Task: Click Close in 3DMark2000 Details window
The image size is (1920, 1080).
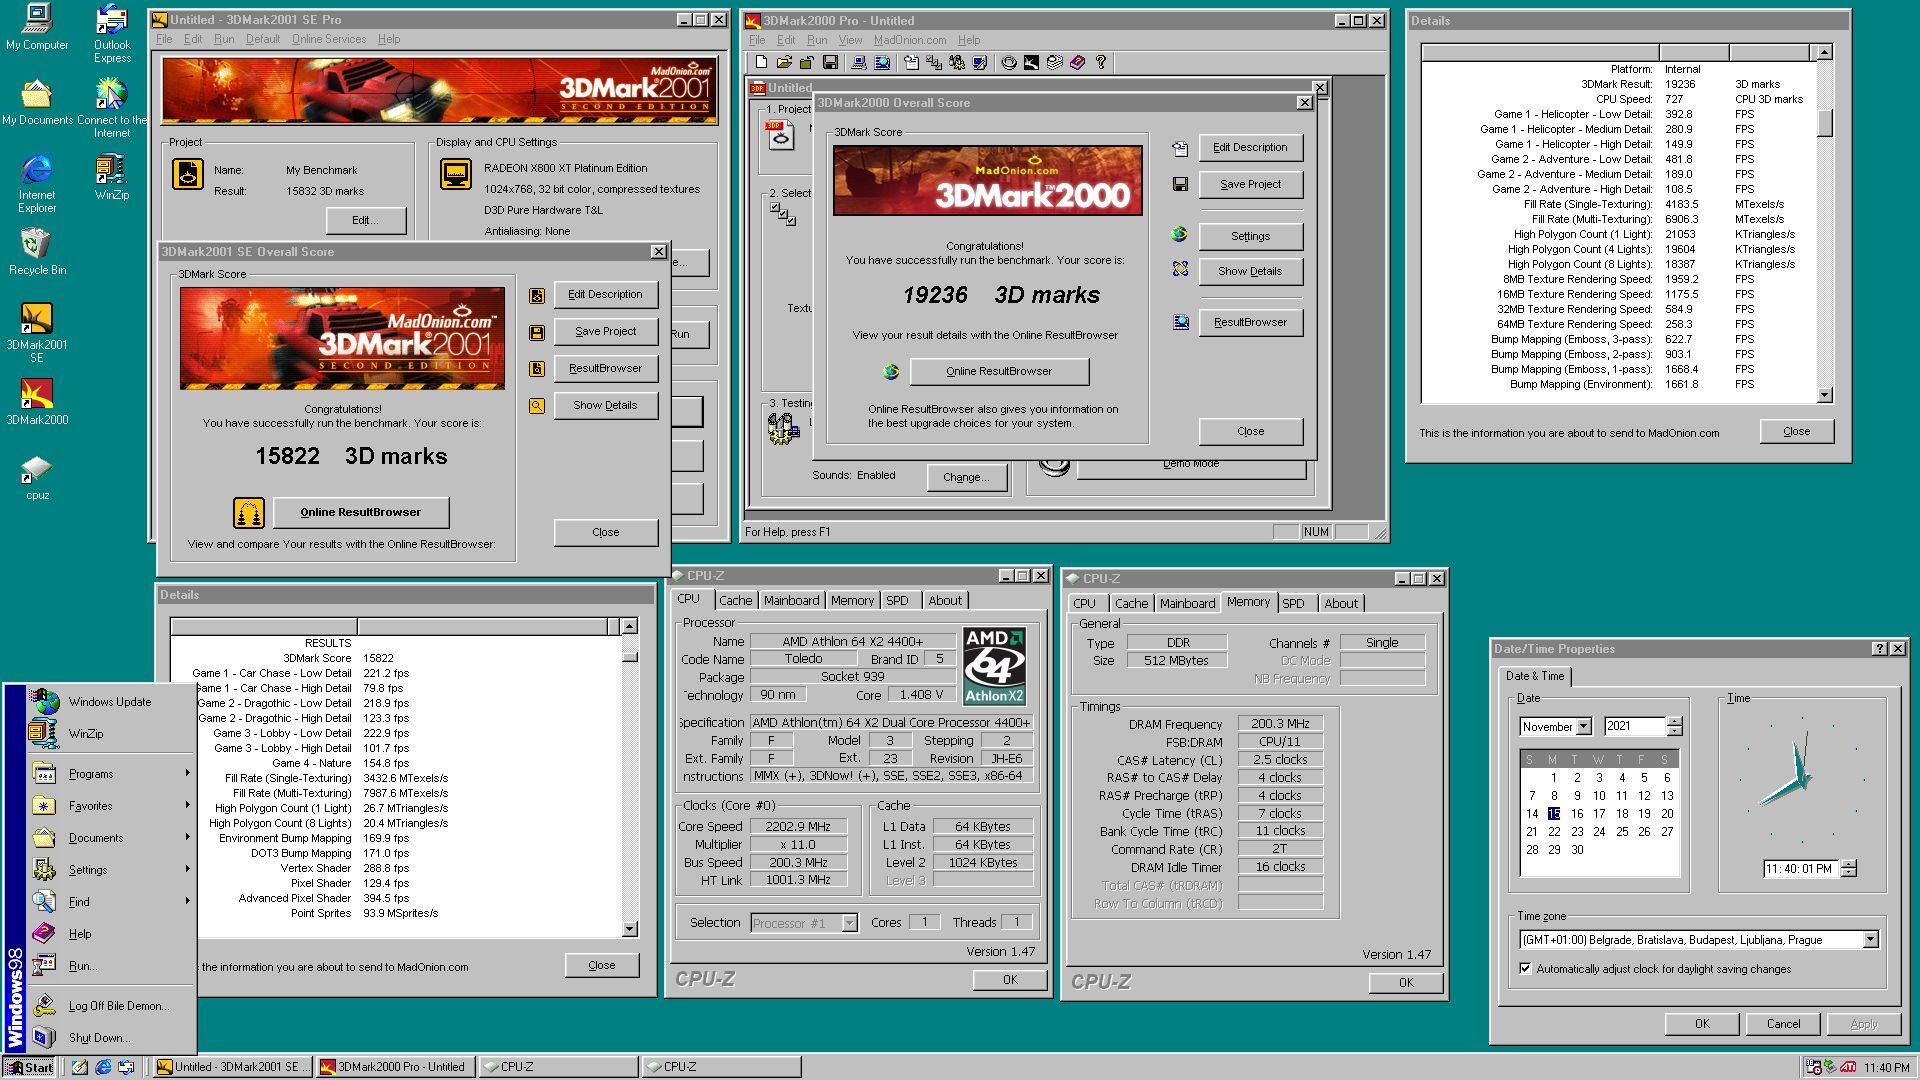Action: [1796, 431]
